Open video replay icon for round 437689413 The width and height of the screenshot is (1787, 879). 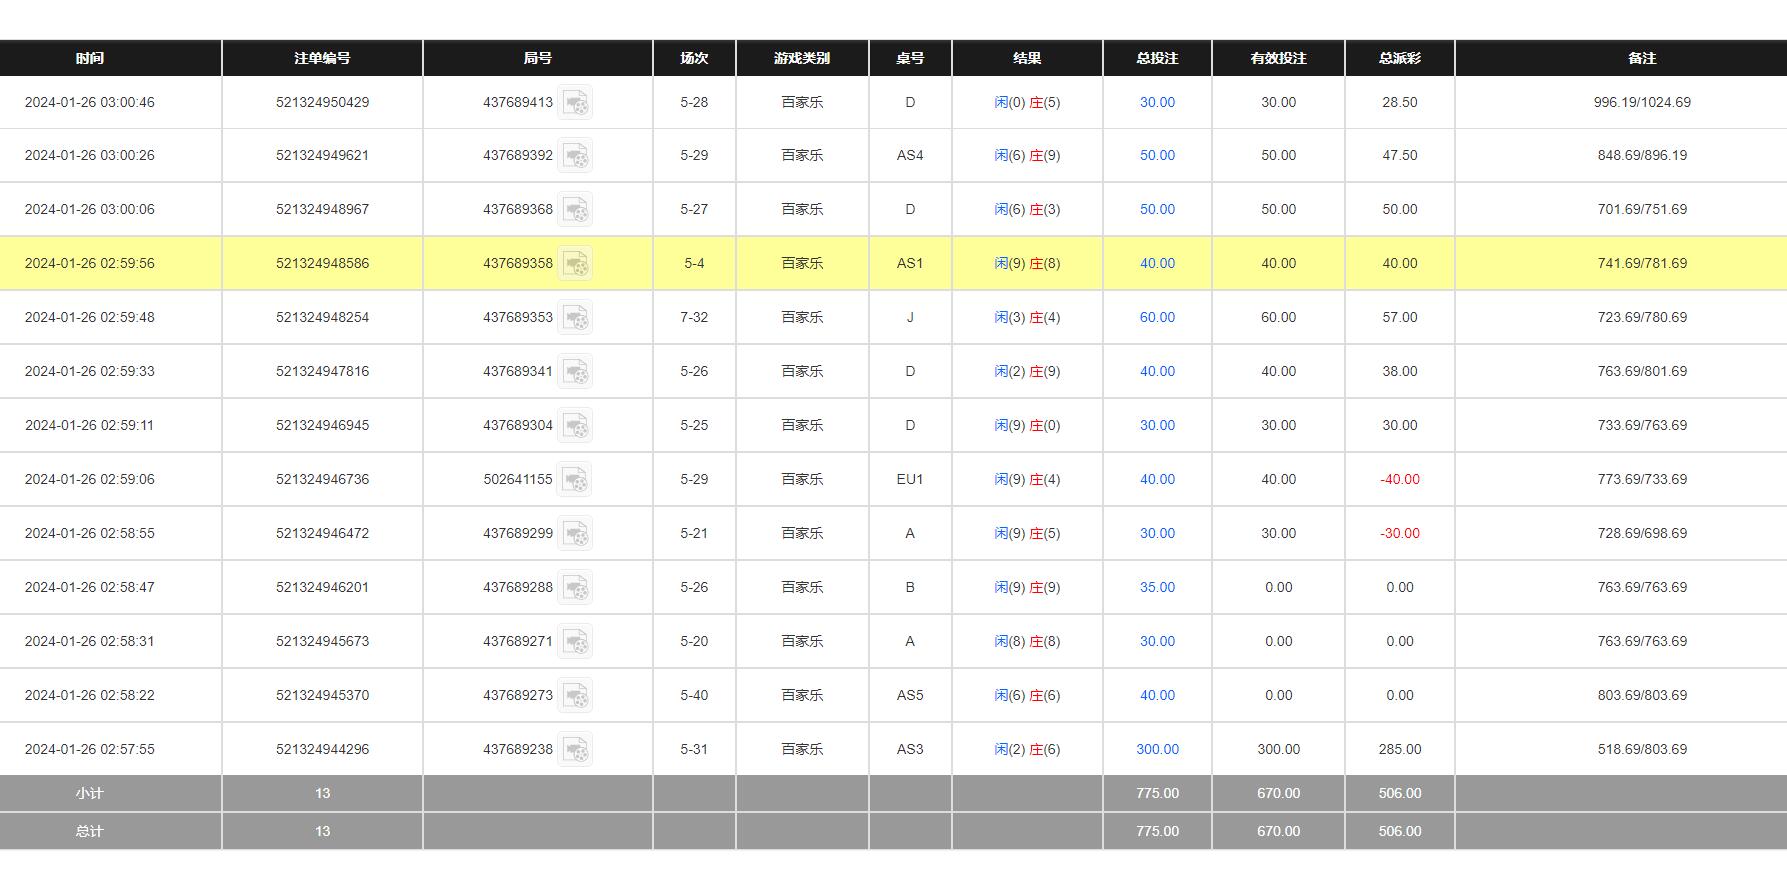pos(575,103)
